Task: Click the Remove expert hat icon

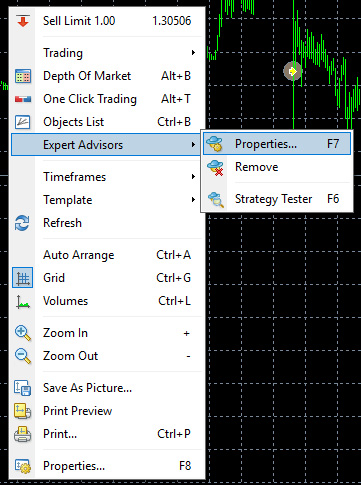Action: click(215, 167)
